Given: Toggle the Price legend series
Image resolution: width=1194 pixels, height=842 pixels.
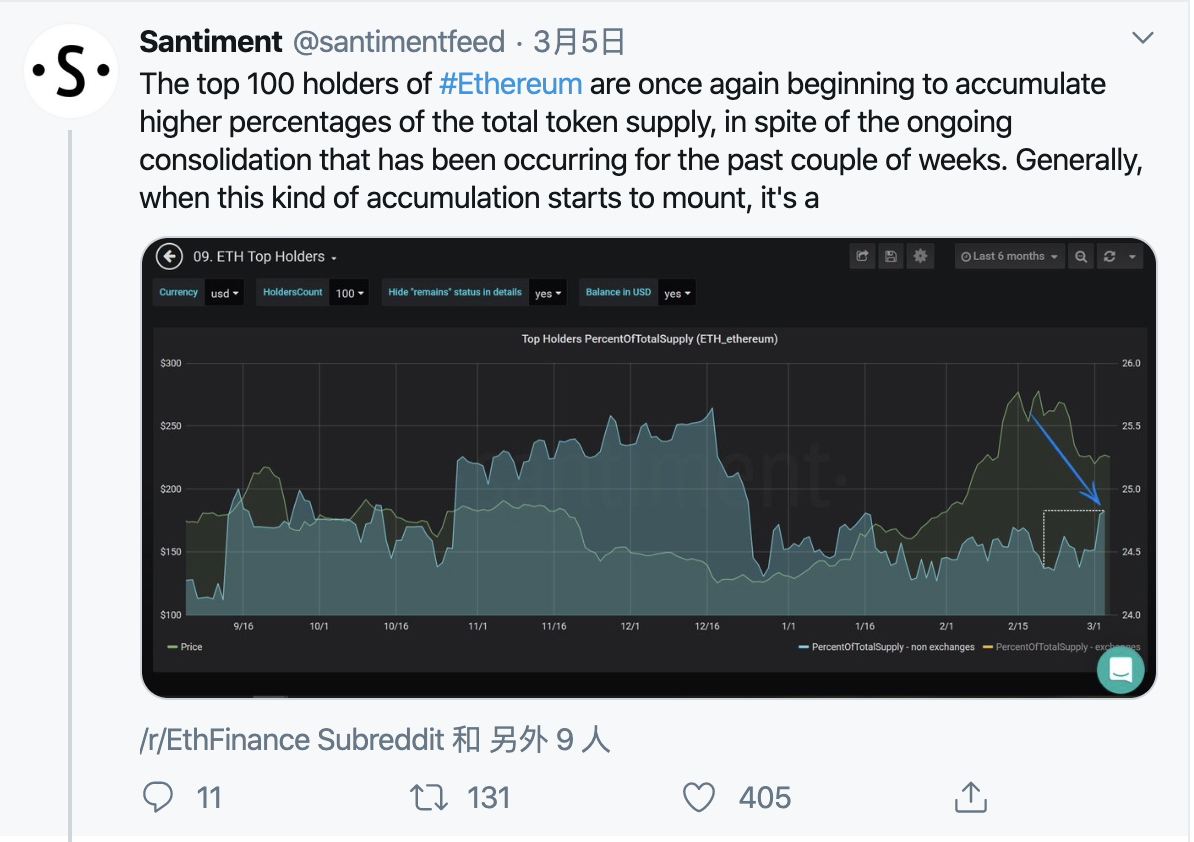Looking at the screenshot, I should (x=185, y=647).
